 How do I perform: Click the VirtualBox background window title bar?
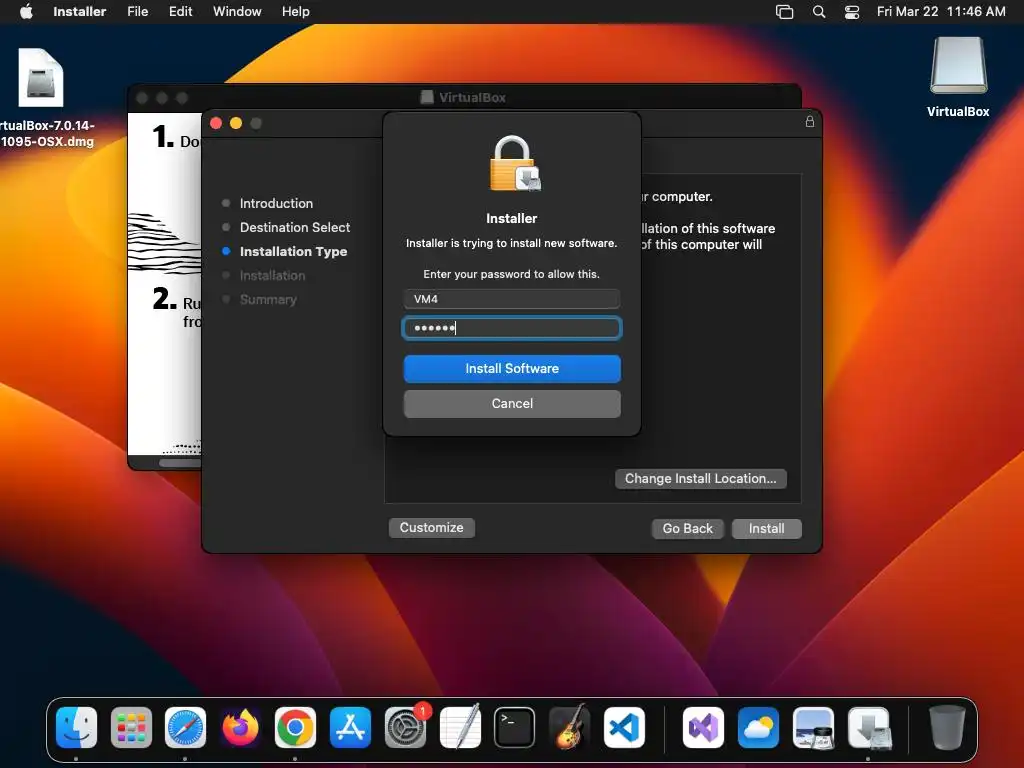click(464, 97)
